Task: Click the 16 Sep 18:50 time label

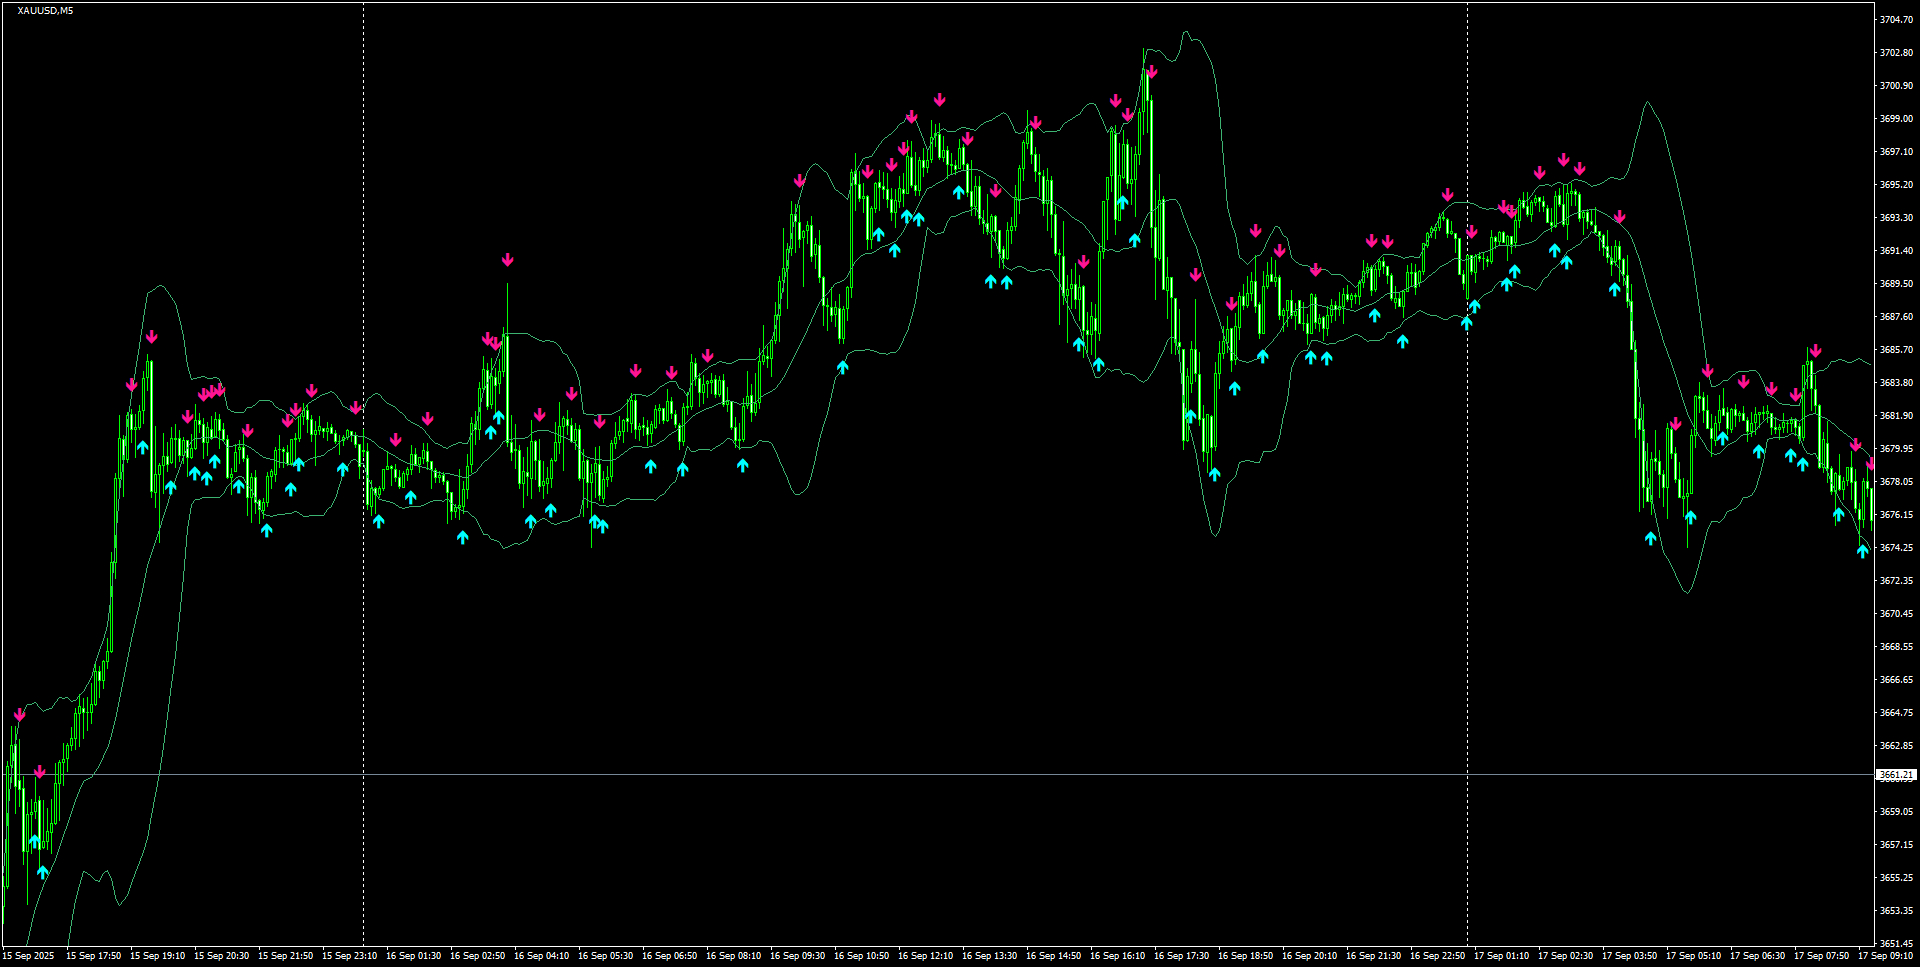Action: click(1245, 956)
